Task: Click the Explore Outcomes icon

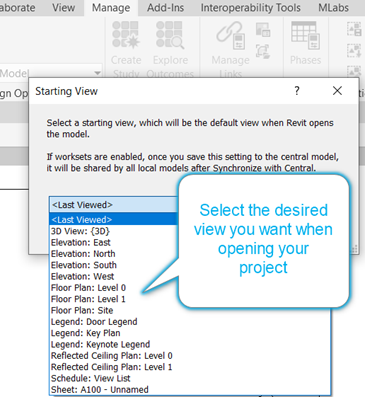Action: [x=170, y=34]
